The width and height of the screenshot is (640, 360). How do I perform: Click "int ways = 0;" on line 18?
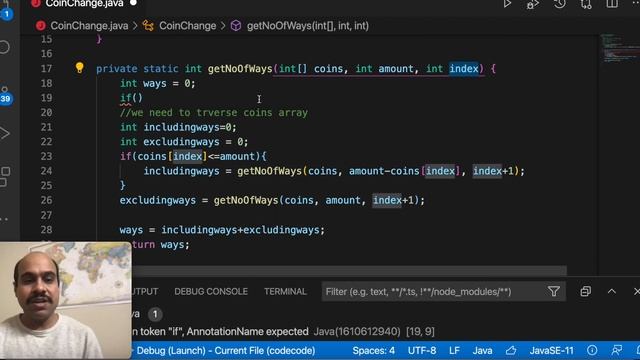pyautogui.click(x=158, y=83)
